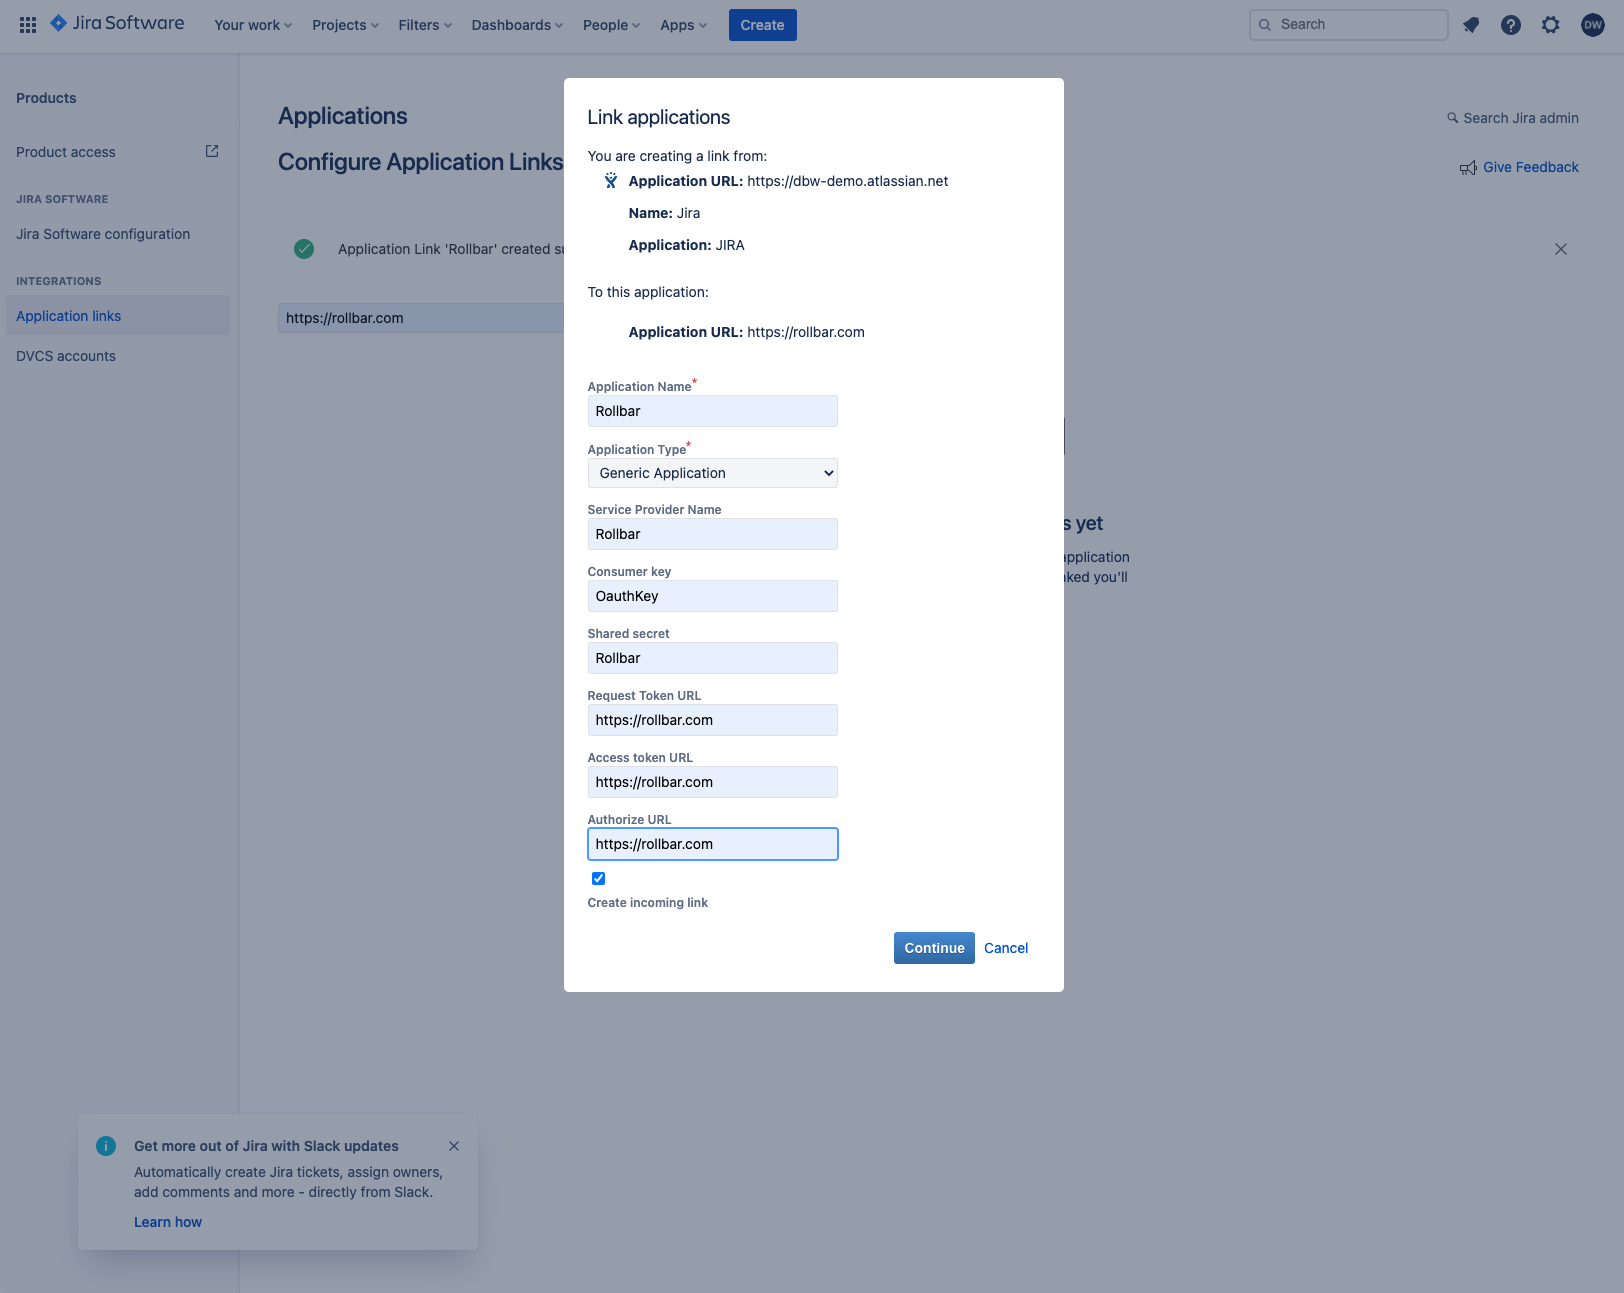Uncheck the Create incoming link checkbox
Image resolution: width=1624 pixels, height=1293 pixels.
point(599,879)
